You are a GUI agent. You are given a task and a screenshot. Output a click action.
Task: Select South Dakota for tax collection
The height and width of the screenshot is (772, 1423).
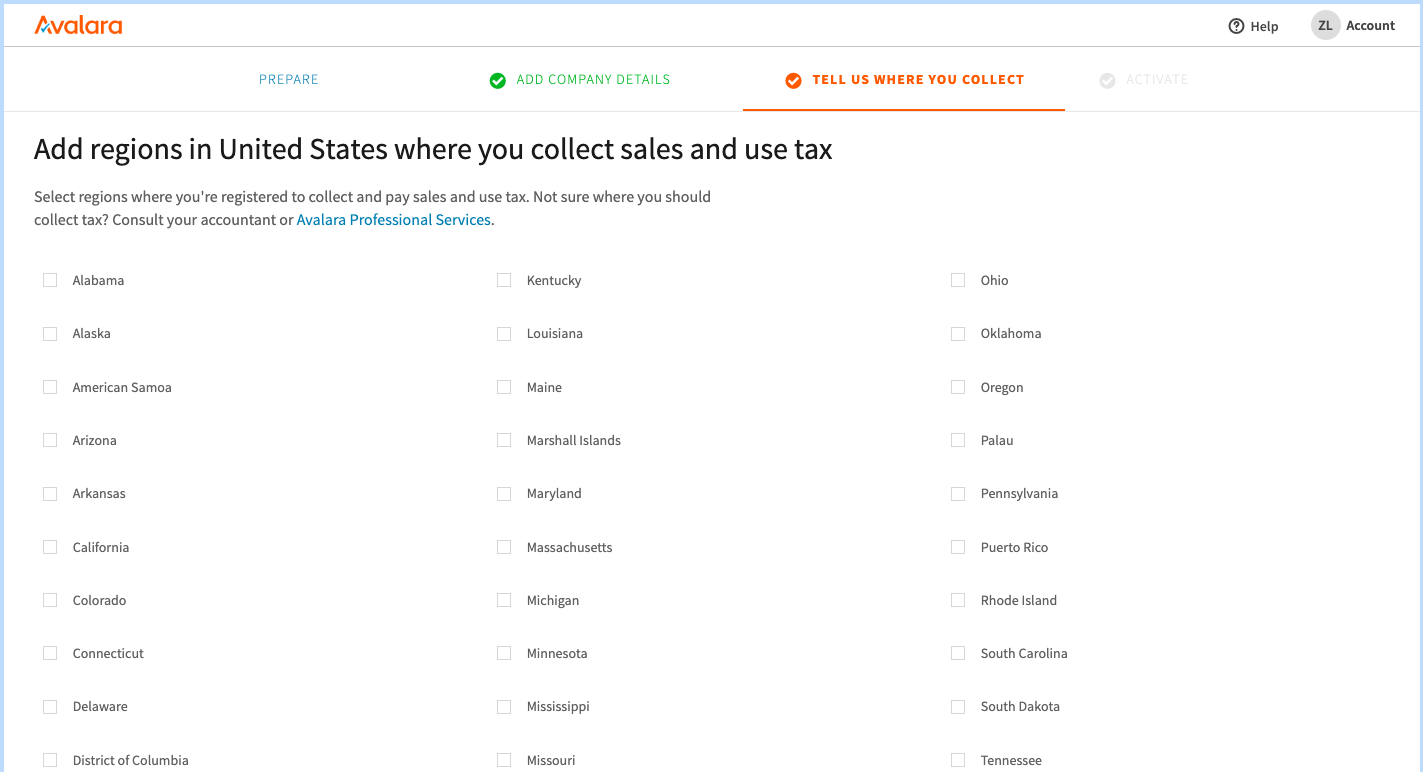point(957,706)
